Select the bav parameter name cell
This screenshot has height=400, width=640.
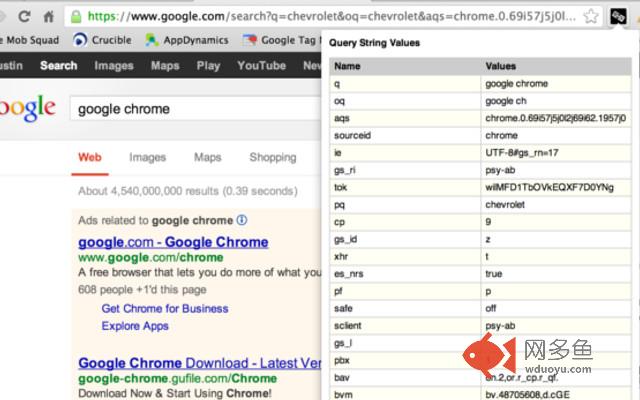[x=405, y=378]
